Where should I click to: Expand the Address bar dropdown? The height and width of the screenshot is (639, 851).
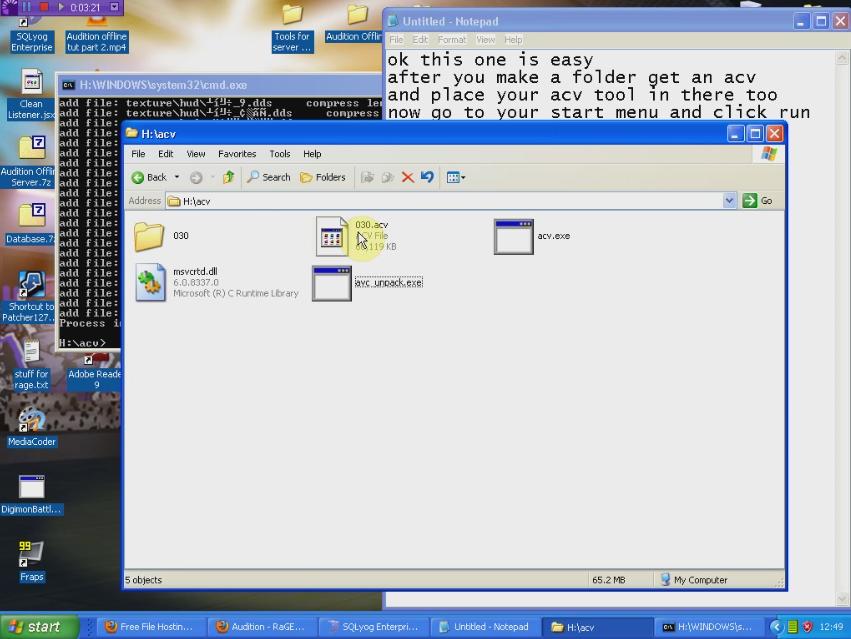(729, 200)
